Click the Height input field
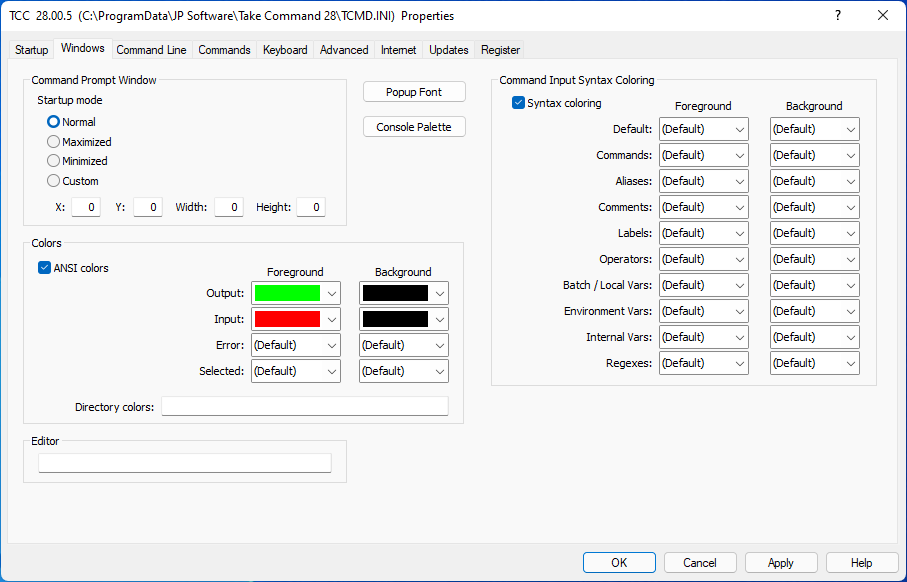This screenshot has height=582, width=907. [x=311, y=207]
